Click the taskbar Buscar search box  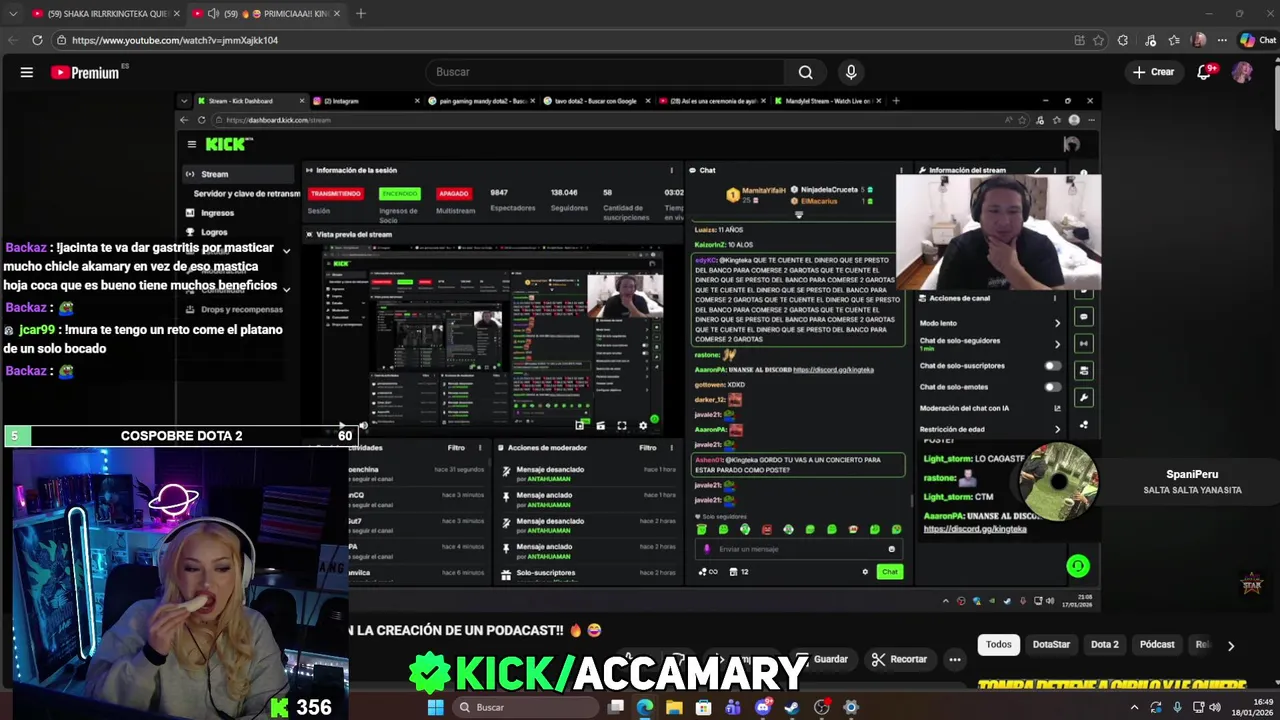coord(525,707)
